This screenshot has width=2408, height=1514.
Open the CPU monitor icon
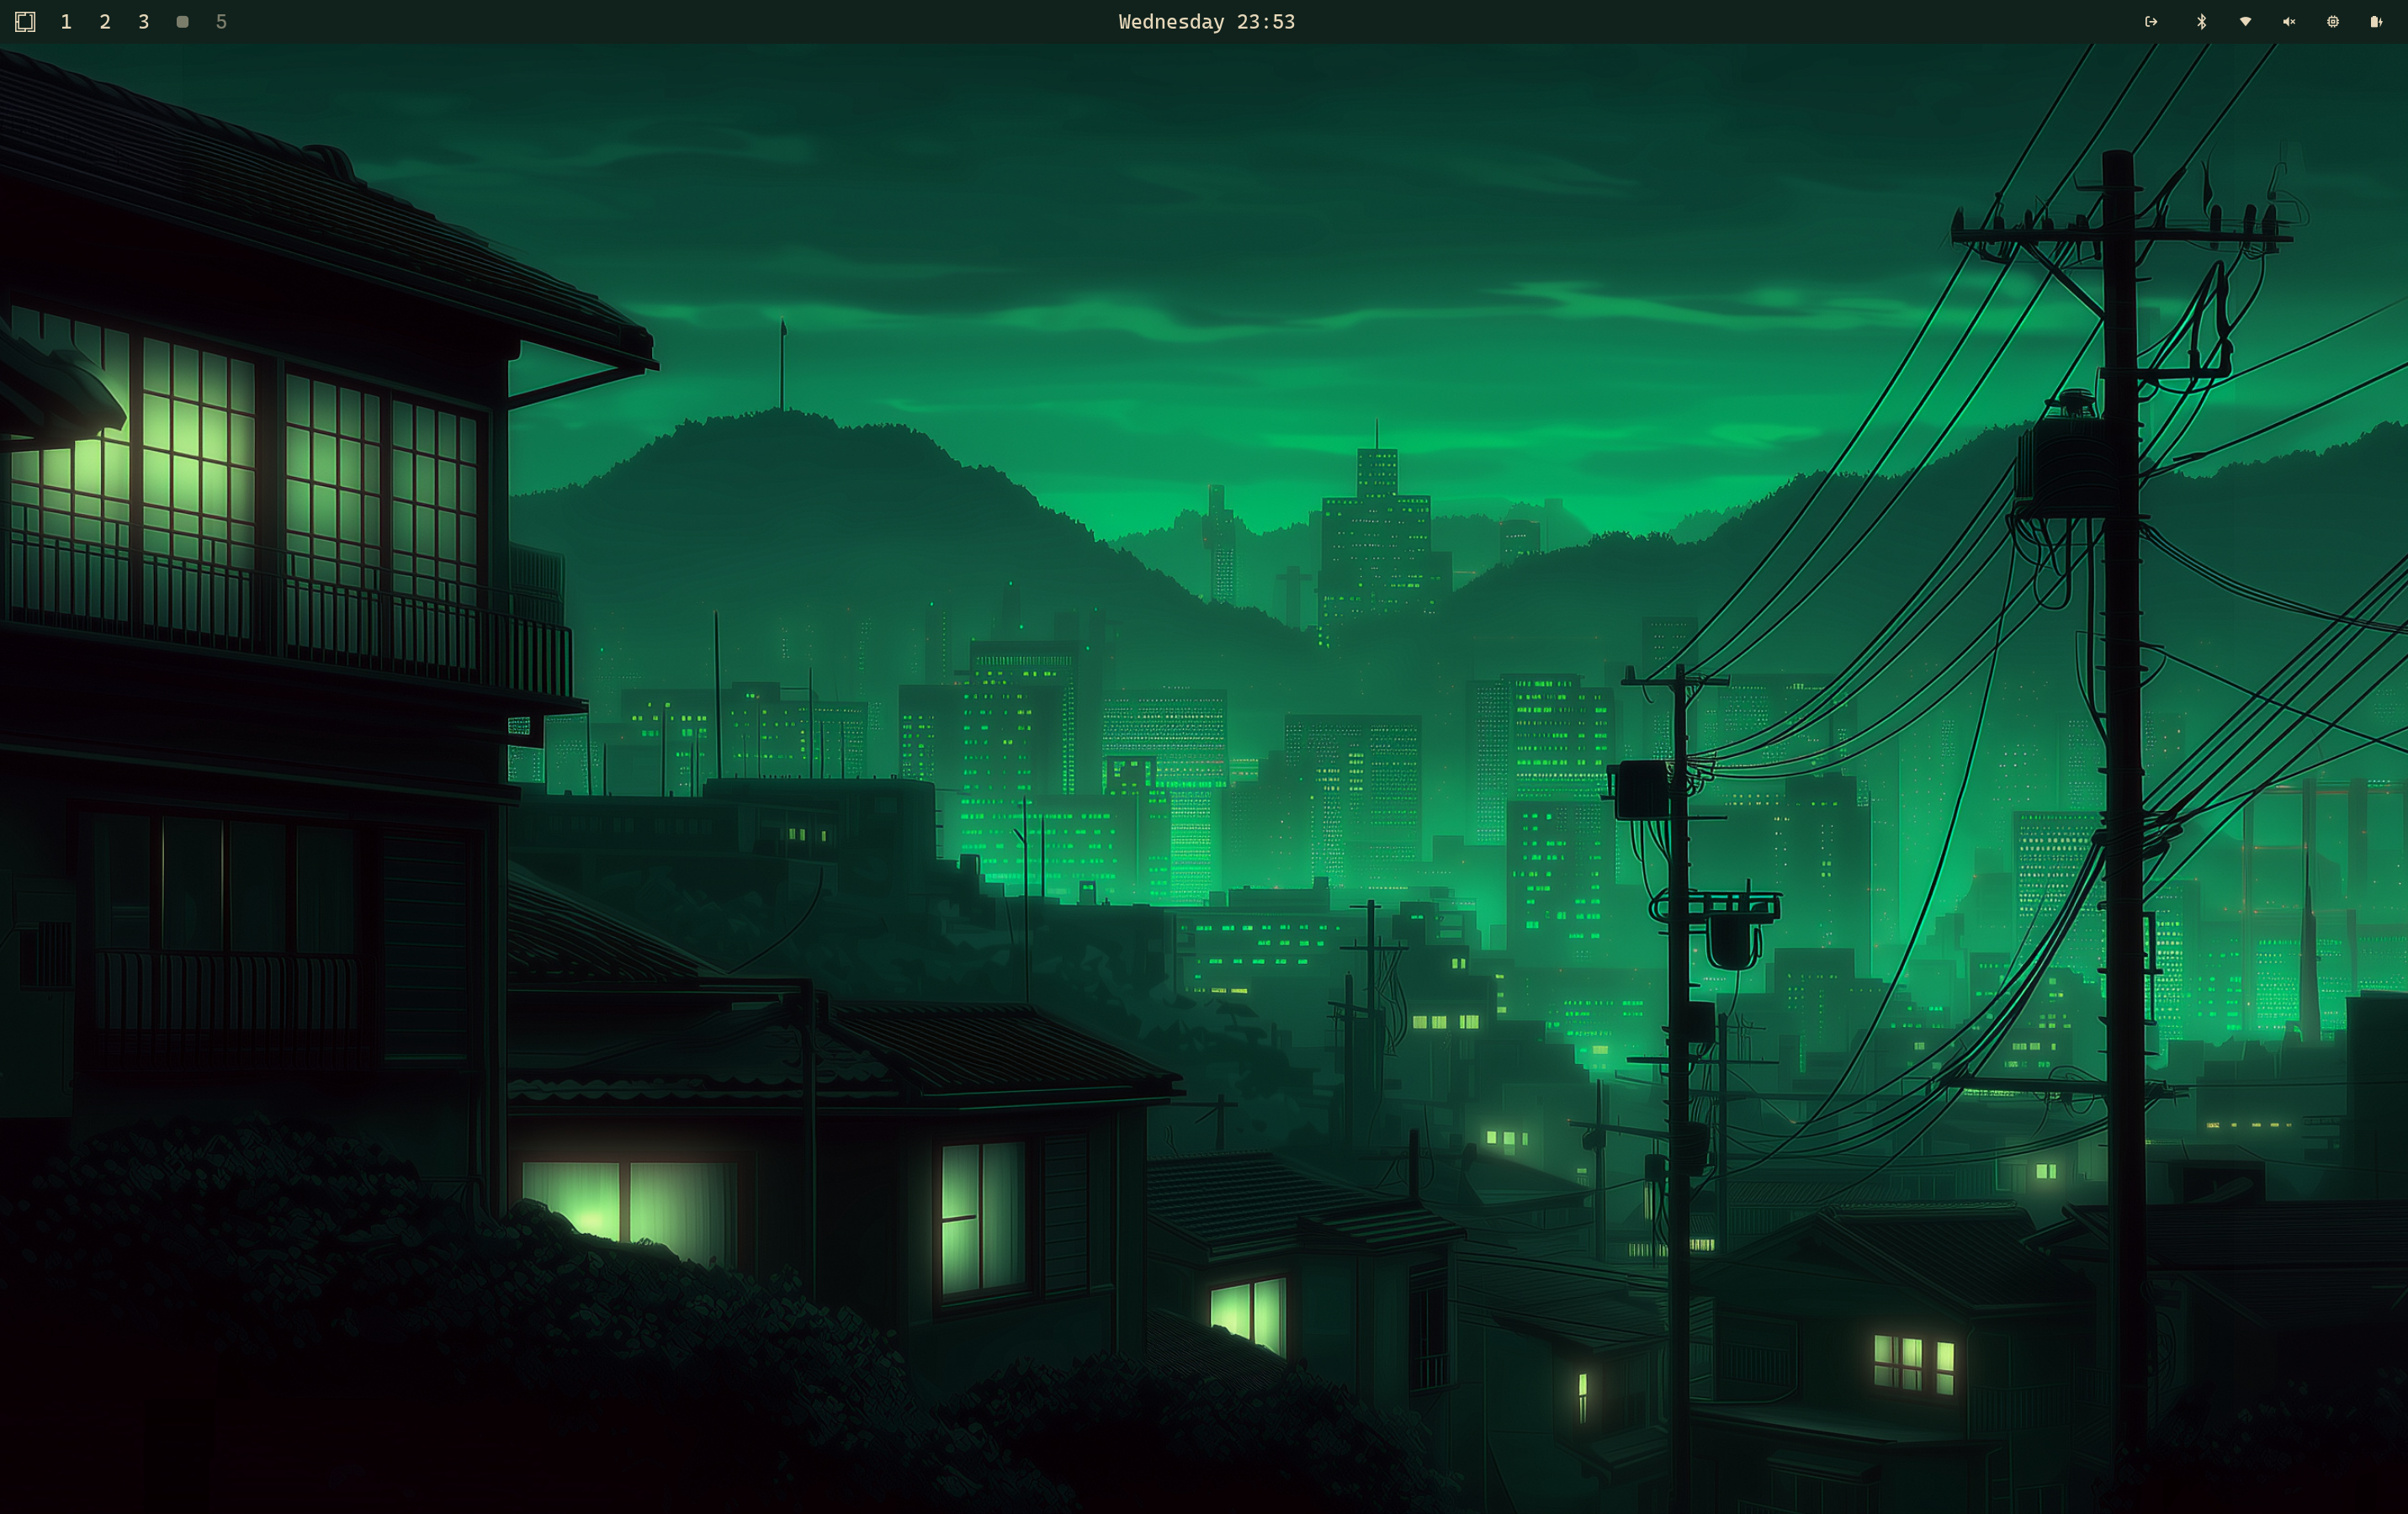coord(2333,21)
